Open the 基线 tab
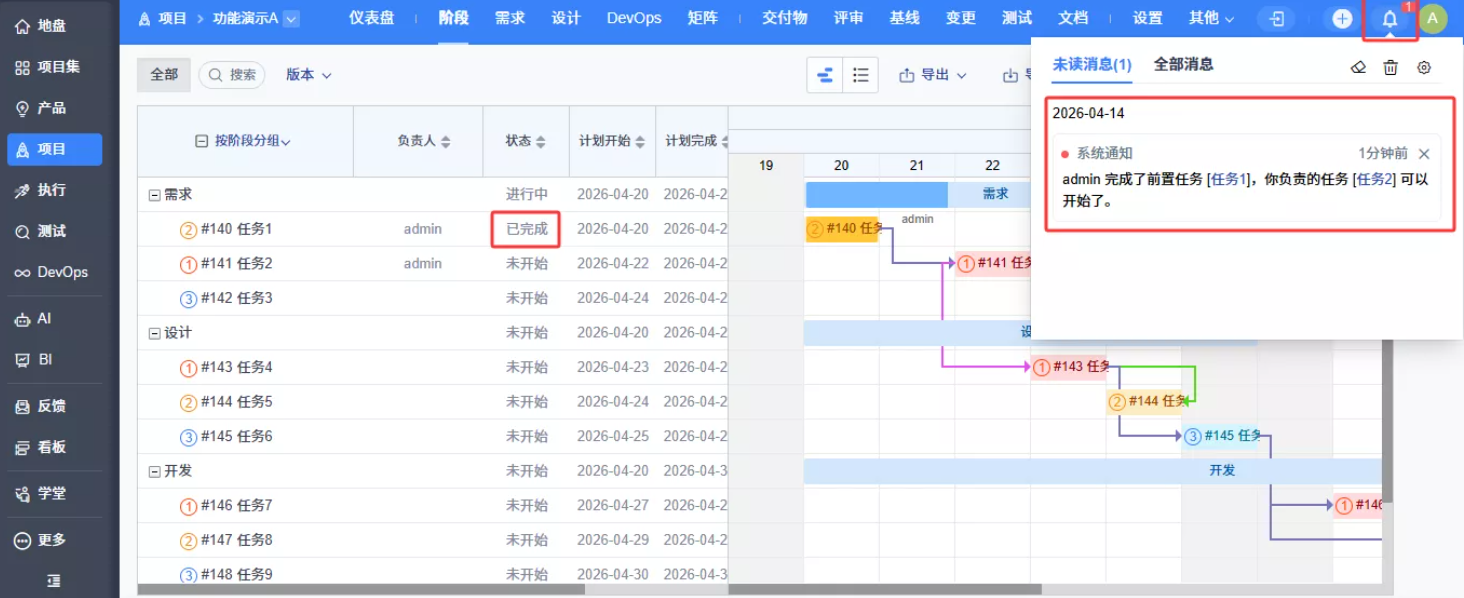This screenshot has height=598, width=1464. 904,18
